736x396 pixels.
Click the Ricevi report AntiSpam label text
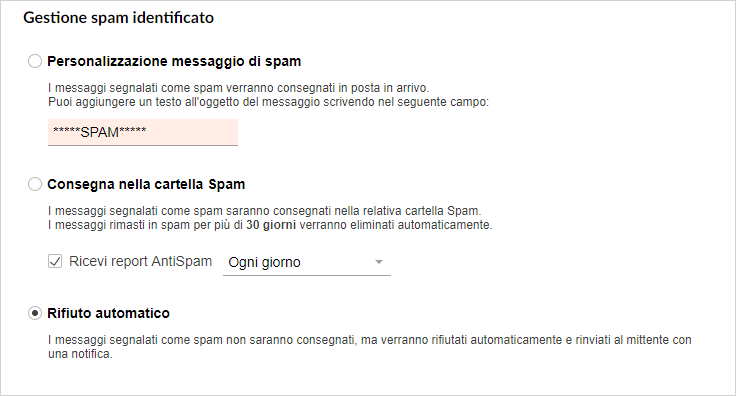[140, 261]
